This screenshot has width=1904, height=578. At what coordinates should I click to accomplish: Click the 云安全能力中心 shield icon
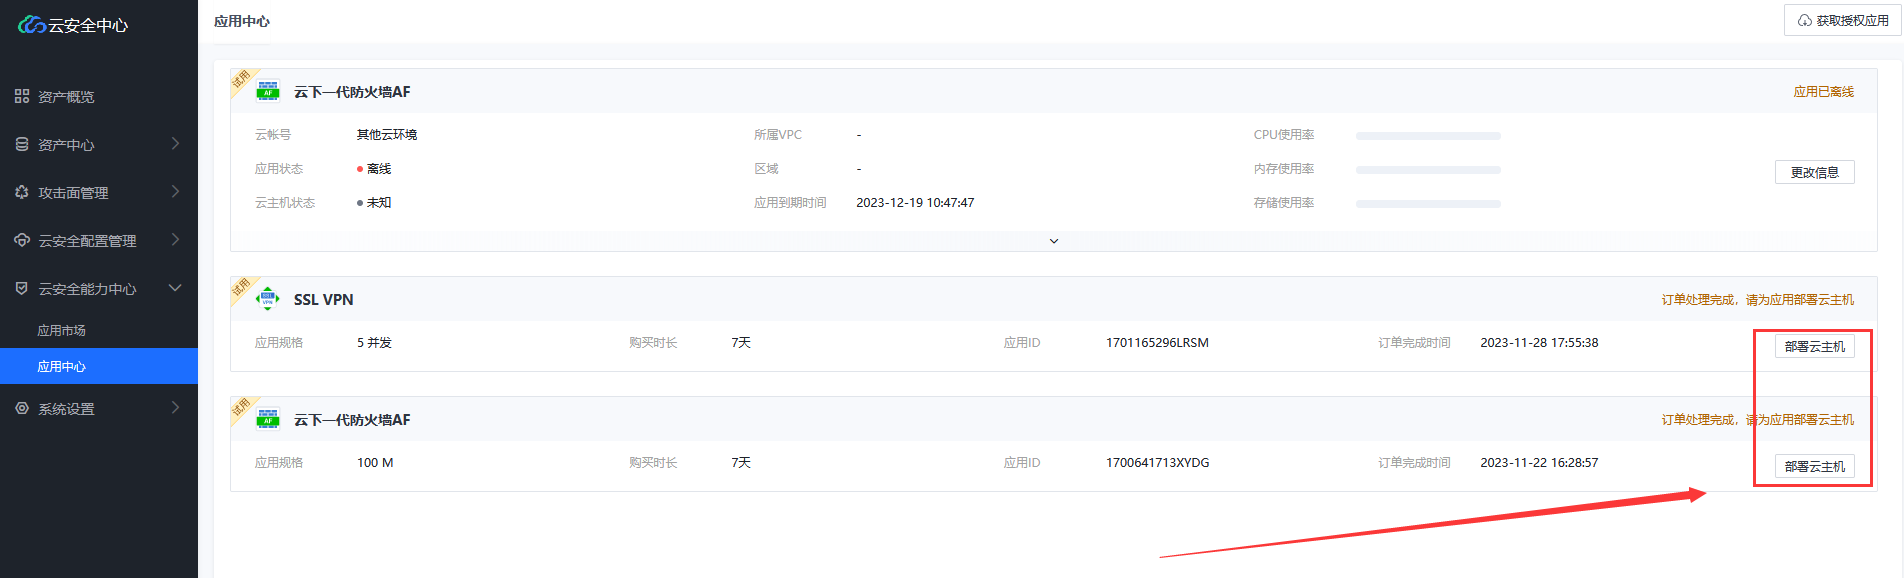[22, 288]
